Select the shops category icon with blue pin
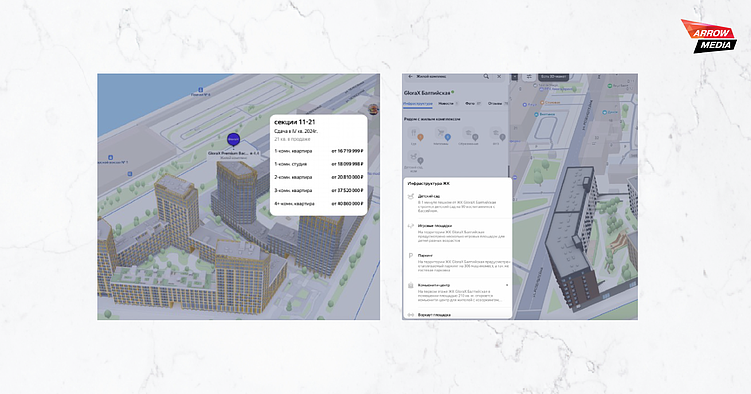 [442, 135]
